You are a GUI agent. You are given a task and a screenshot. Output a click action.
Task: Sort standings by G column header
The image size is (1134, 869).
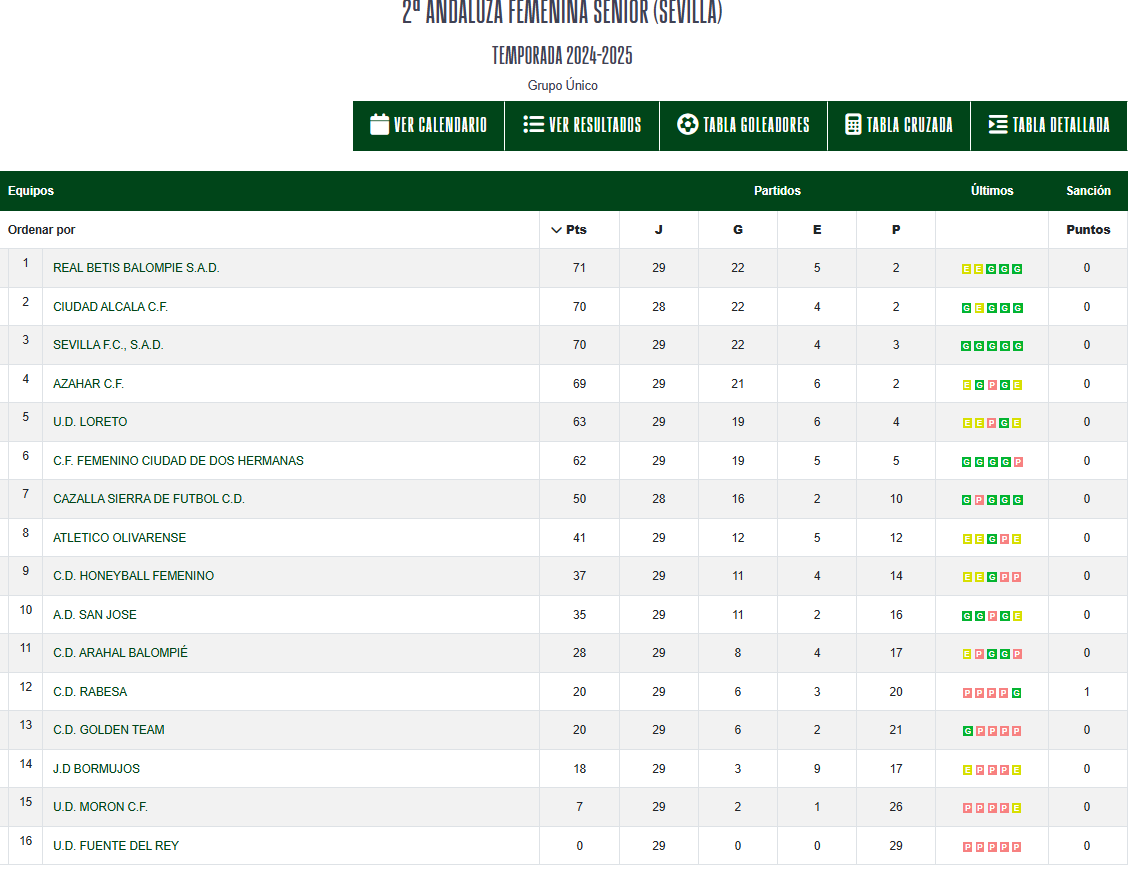[x=738, y=230]
